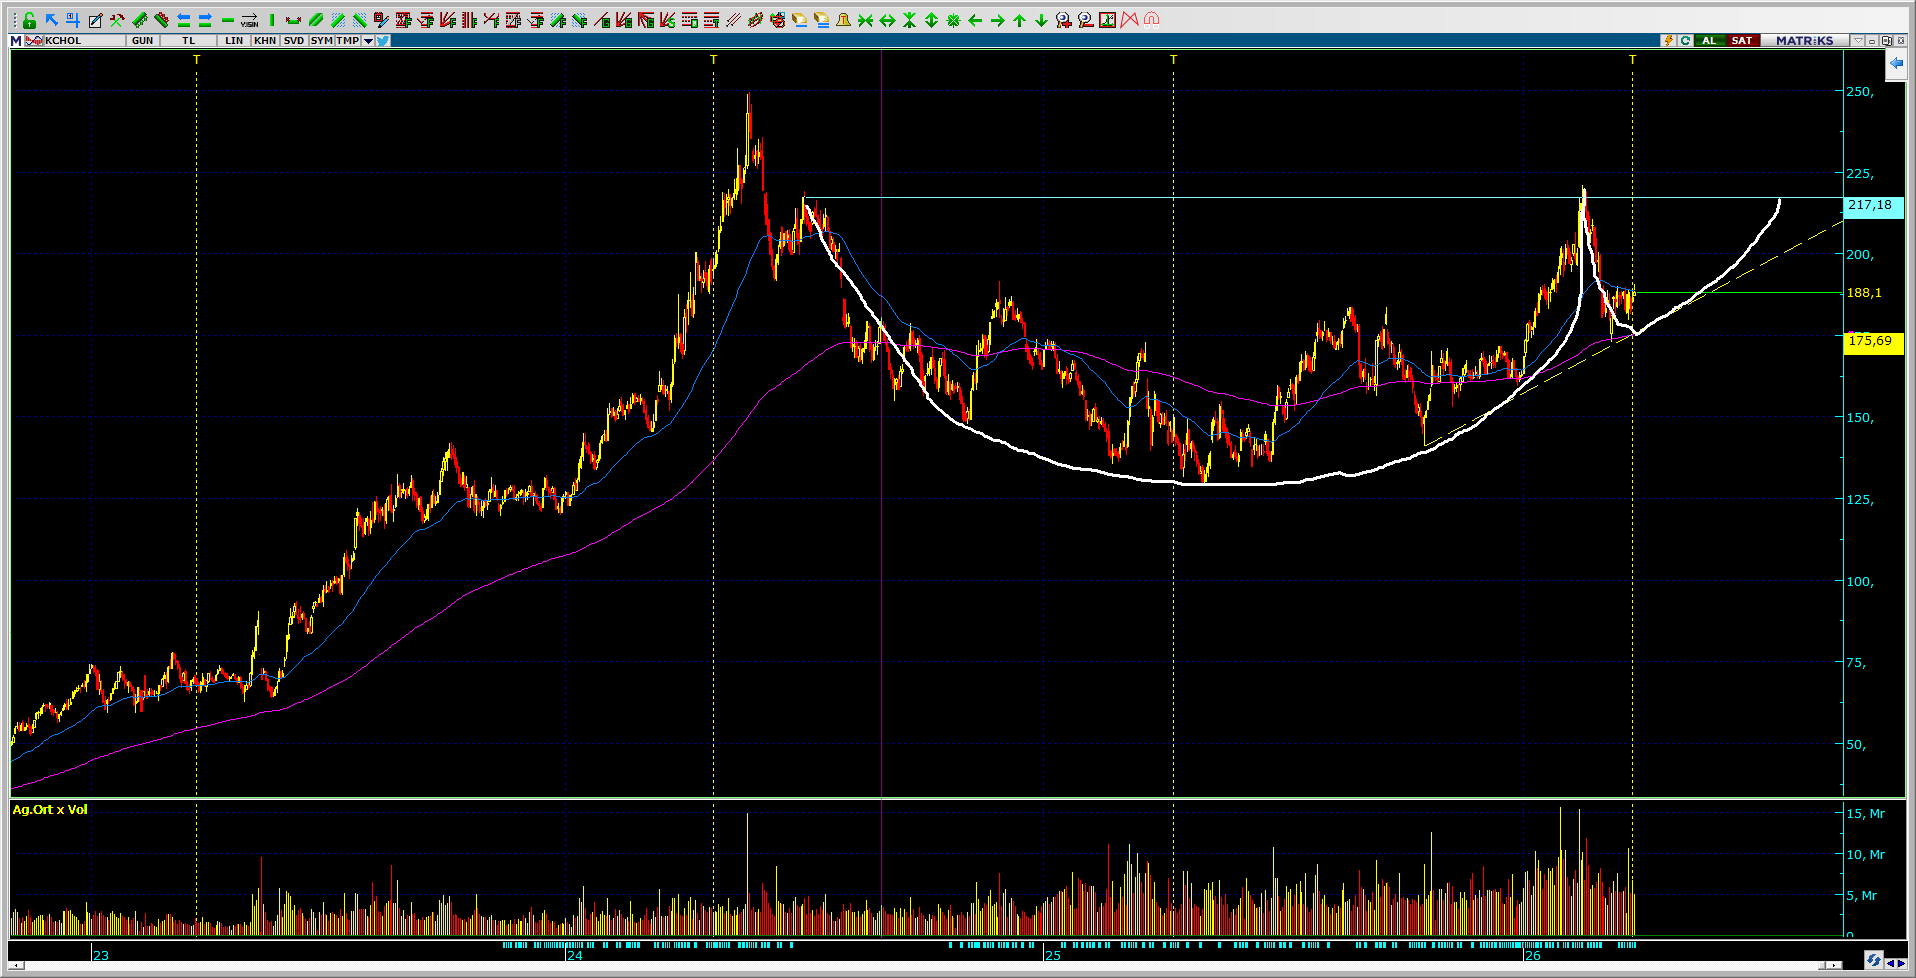Image resolution: width=1916 pixels, height=978 pixels.
Task: Click the green padlock lock icon
Action: tap(29, 20)
